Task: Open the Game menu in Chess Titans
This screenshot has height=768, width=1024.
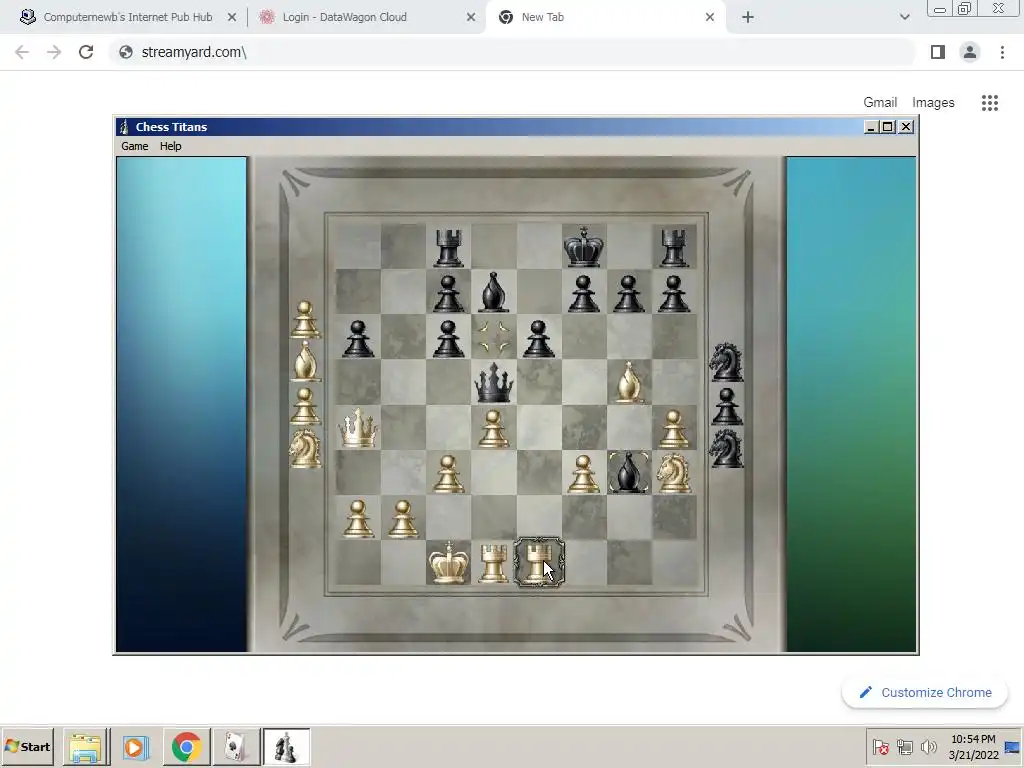Action: click(135, 146)
